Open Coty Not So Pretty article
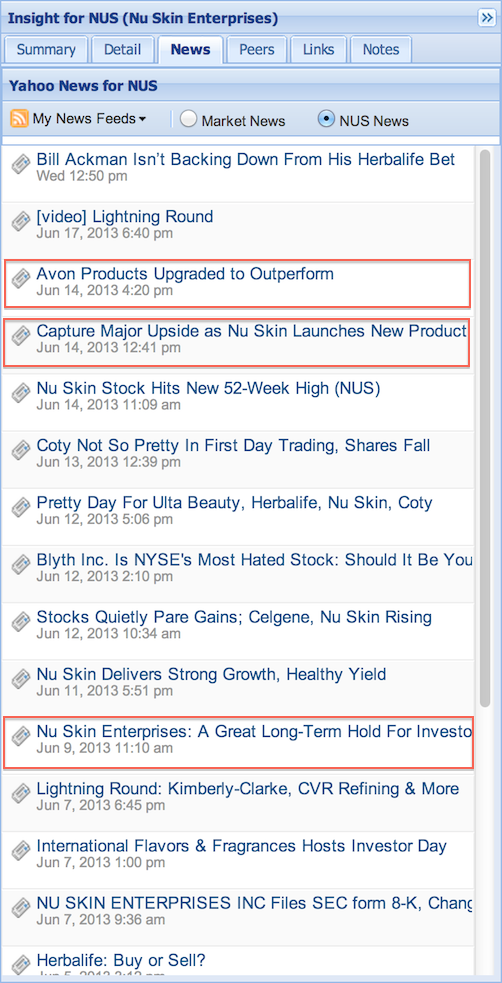Screen dimensions: 502x983 (x=233, y=446)
